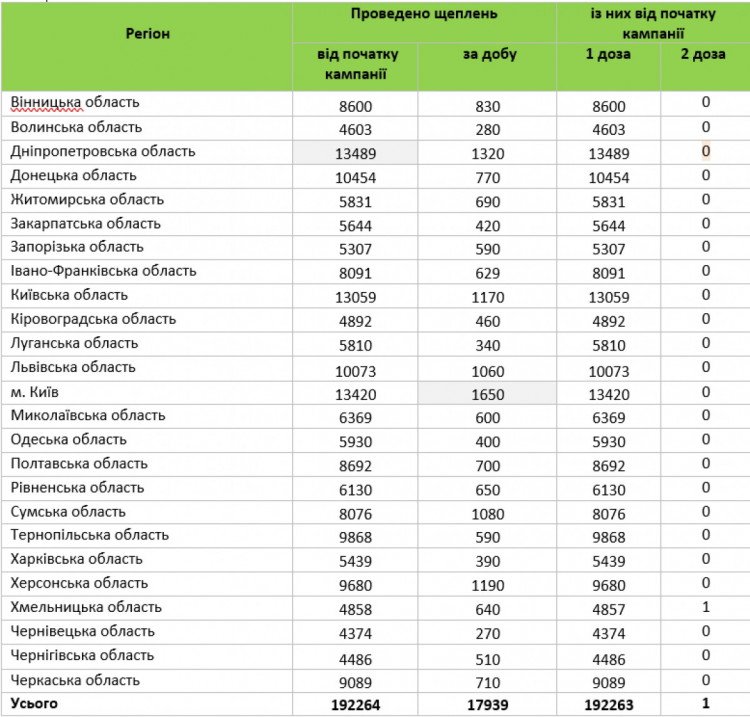Click the daily value 270

coord(487,634)
